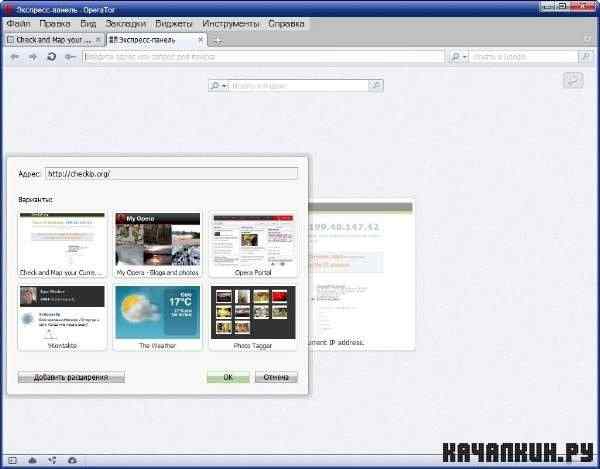Click the Opera Link cloud icon
This screenshot has height=469, width=600.
pos(33,461)
